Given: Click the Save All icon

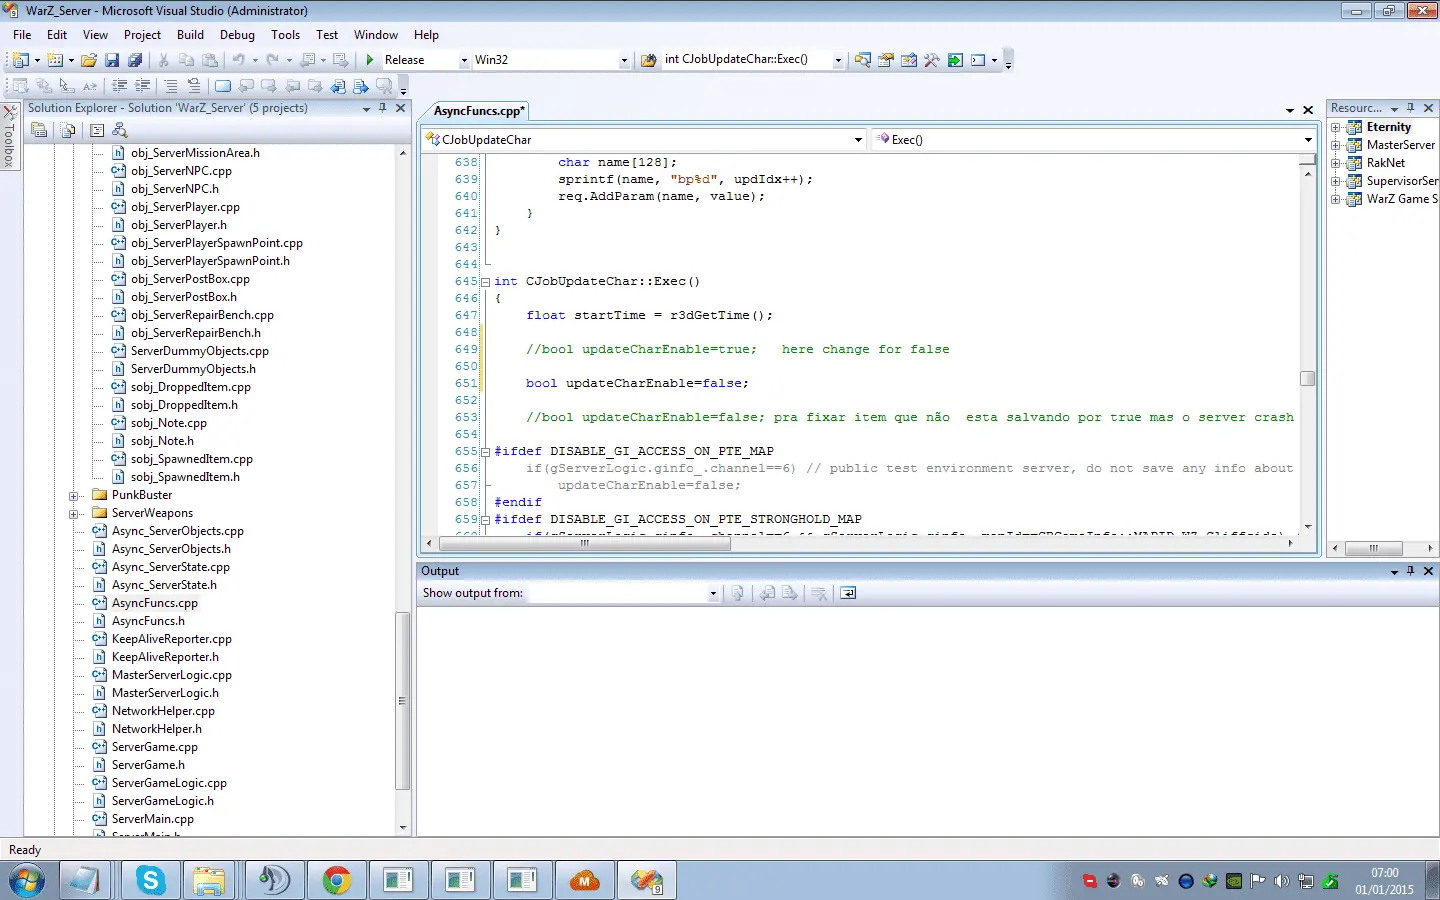Looking at the screenshot, I should (135, 60).
